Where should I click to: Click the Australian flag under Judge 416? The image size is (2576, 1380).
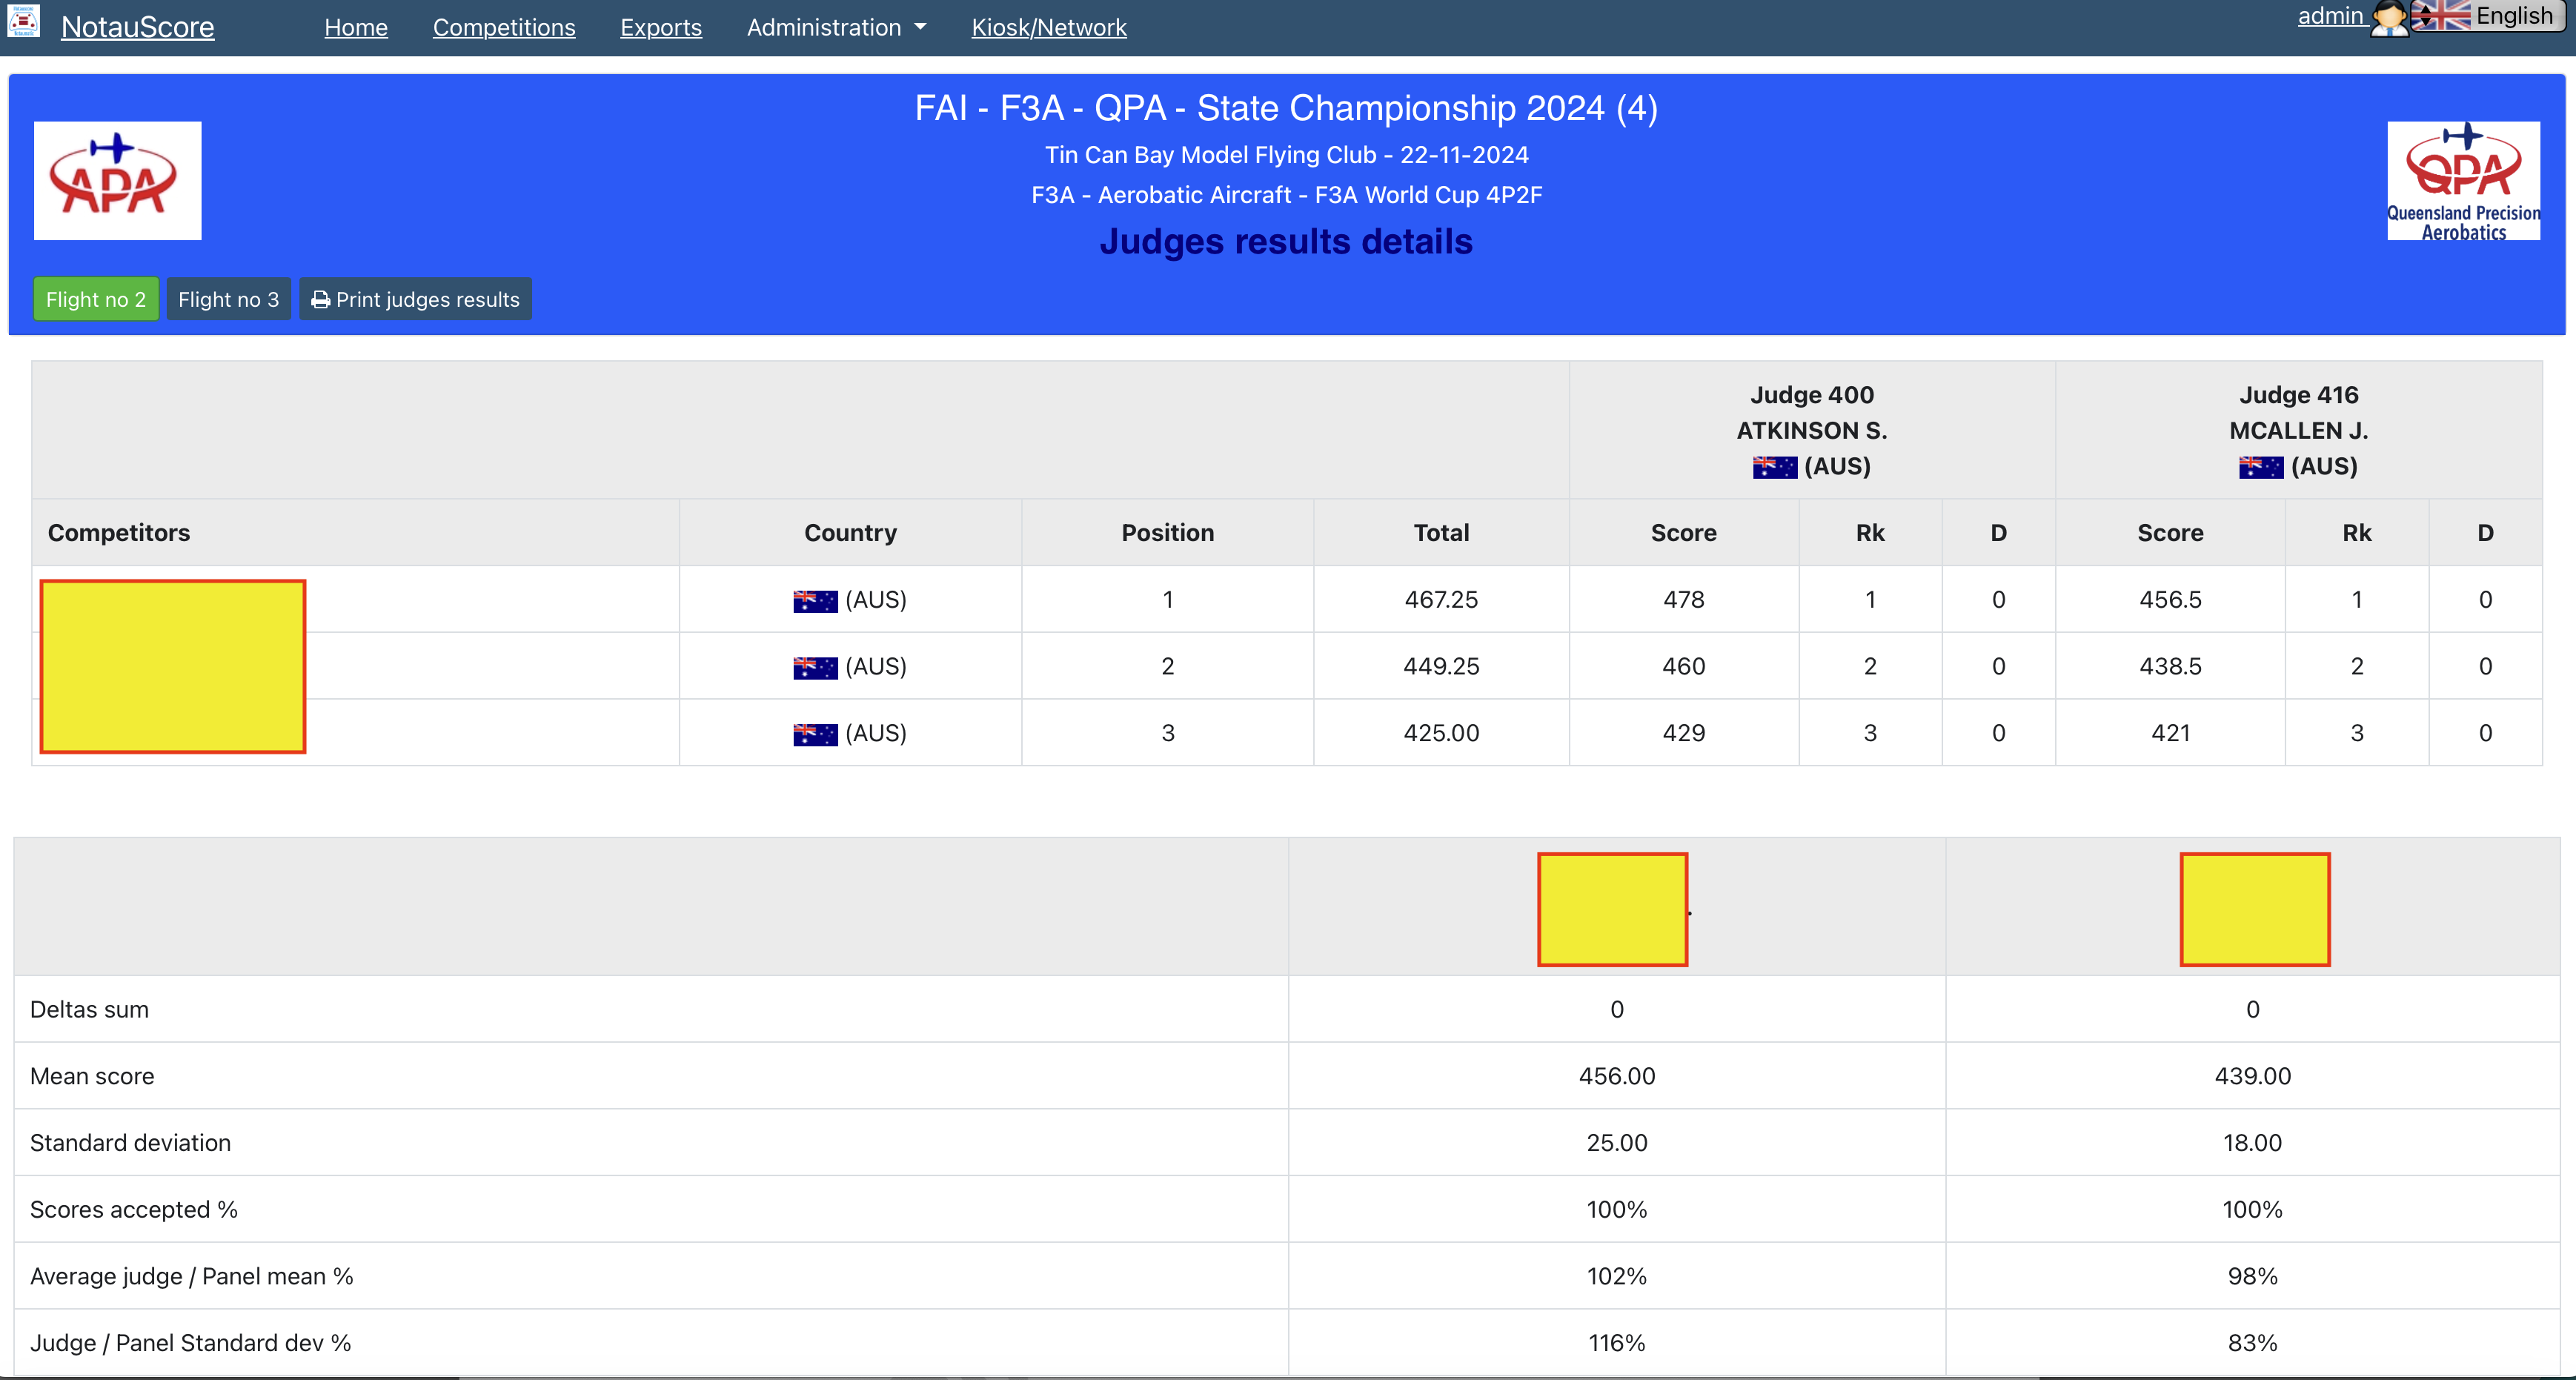coord(2260,467)
